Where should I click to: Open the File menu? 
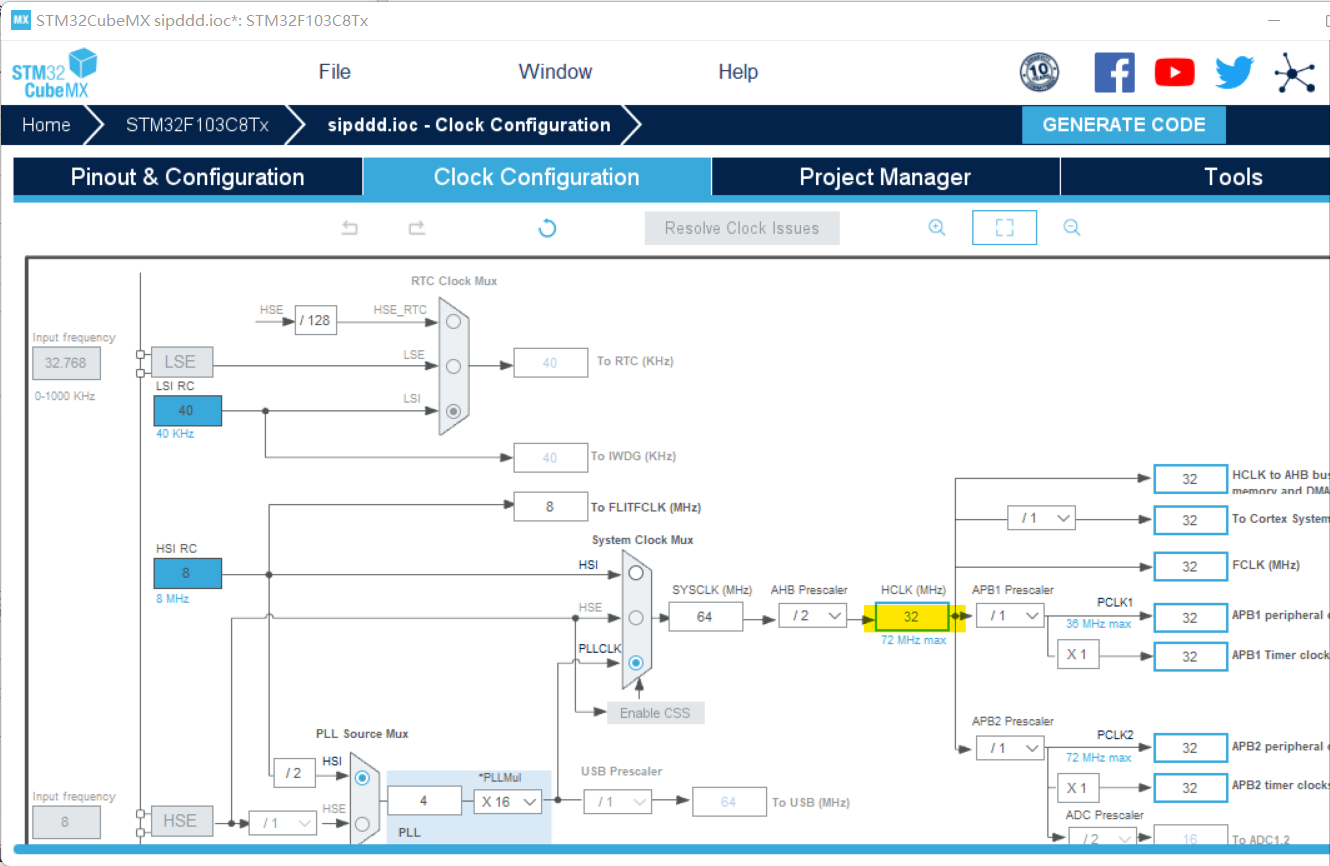pyautogui.click(x=335, y=72)
